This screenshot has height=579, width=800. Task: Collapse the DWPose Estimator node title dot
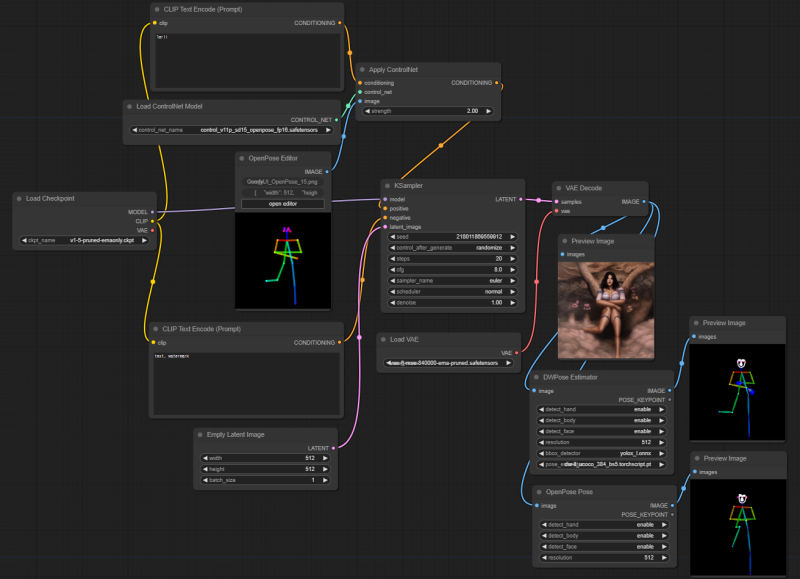[536, 377]
